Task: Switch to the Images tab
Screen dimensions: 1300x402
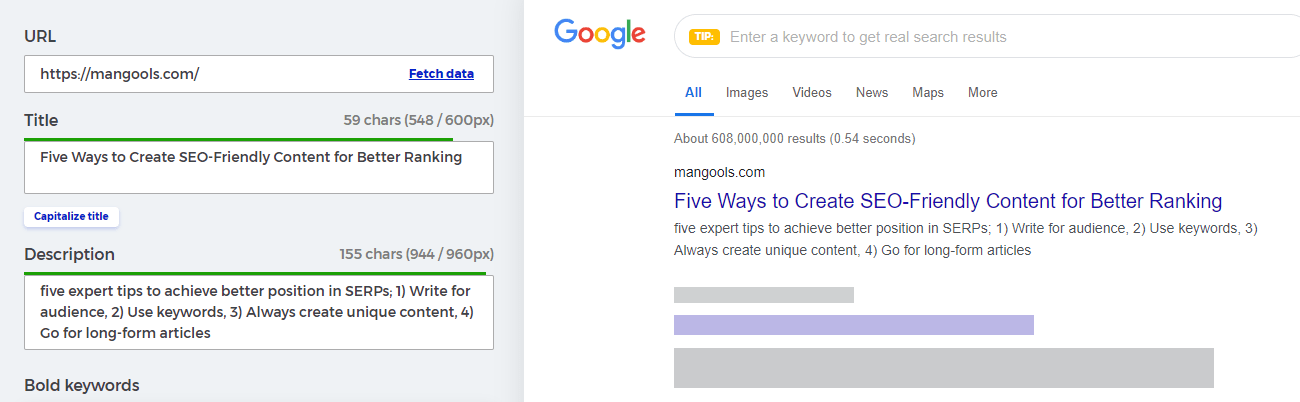Action: click(747, 93)
